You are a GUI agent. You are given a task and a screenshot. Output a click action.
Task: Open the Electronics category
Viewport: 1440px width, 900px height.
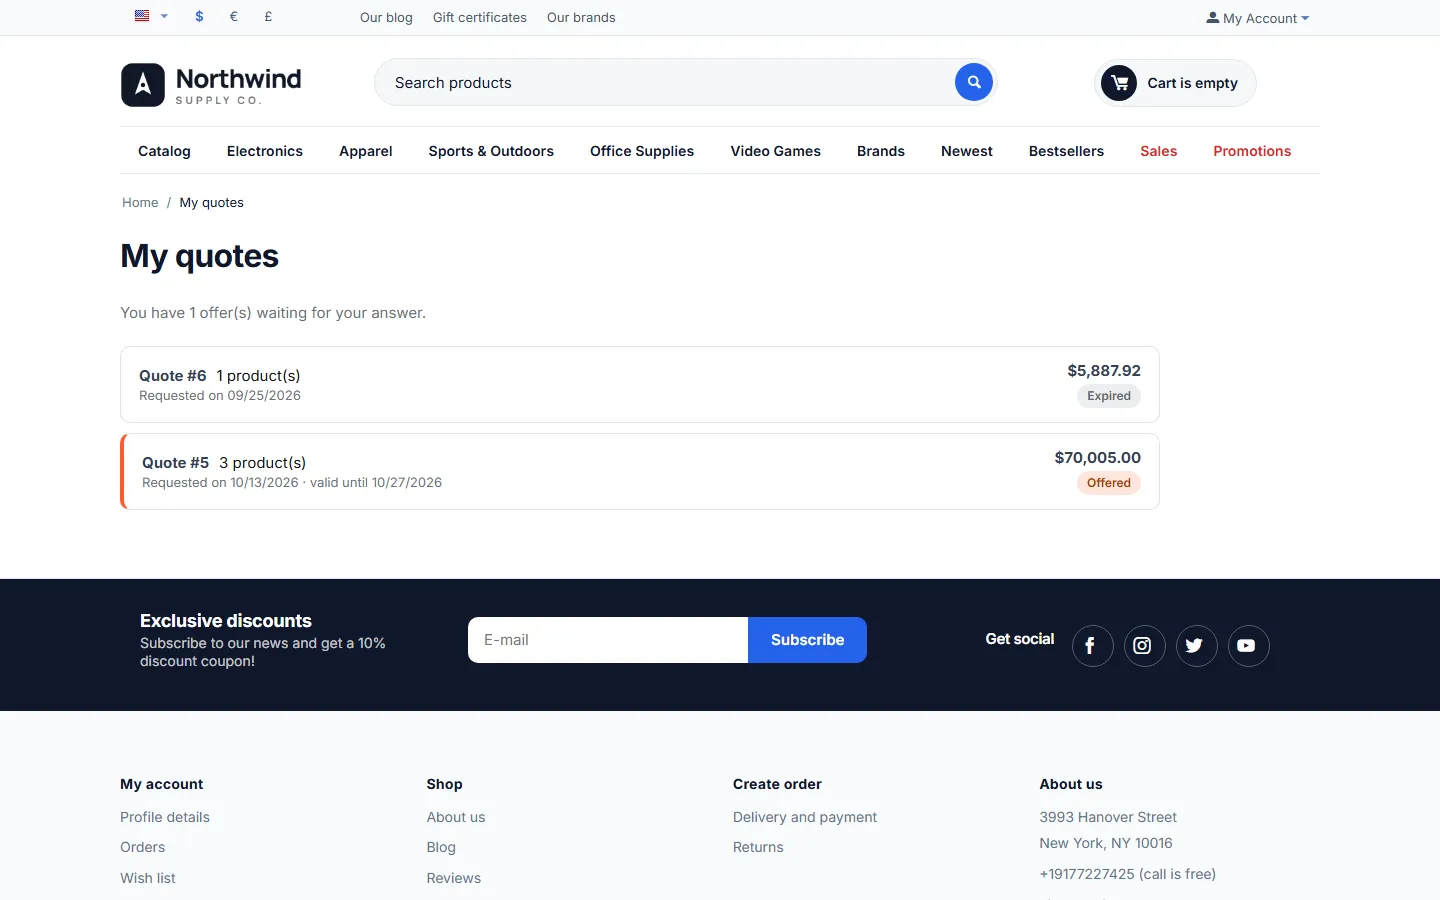tap(265, 151)
